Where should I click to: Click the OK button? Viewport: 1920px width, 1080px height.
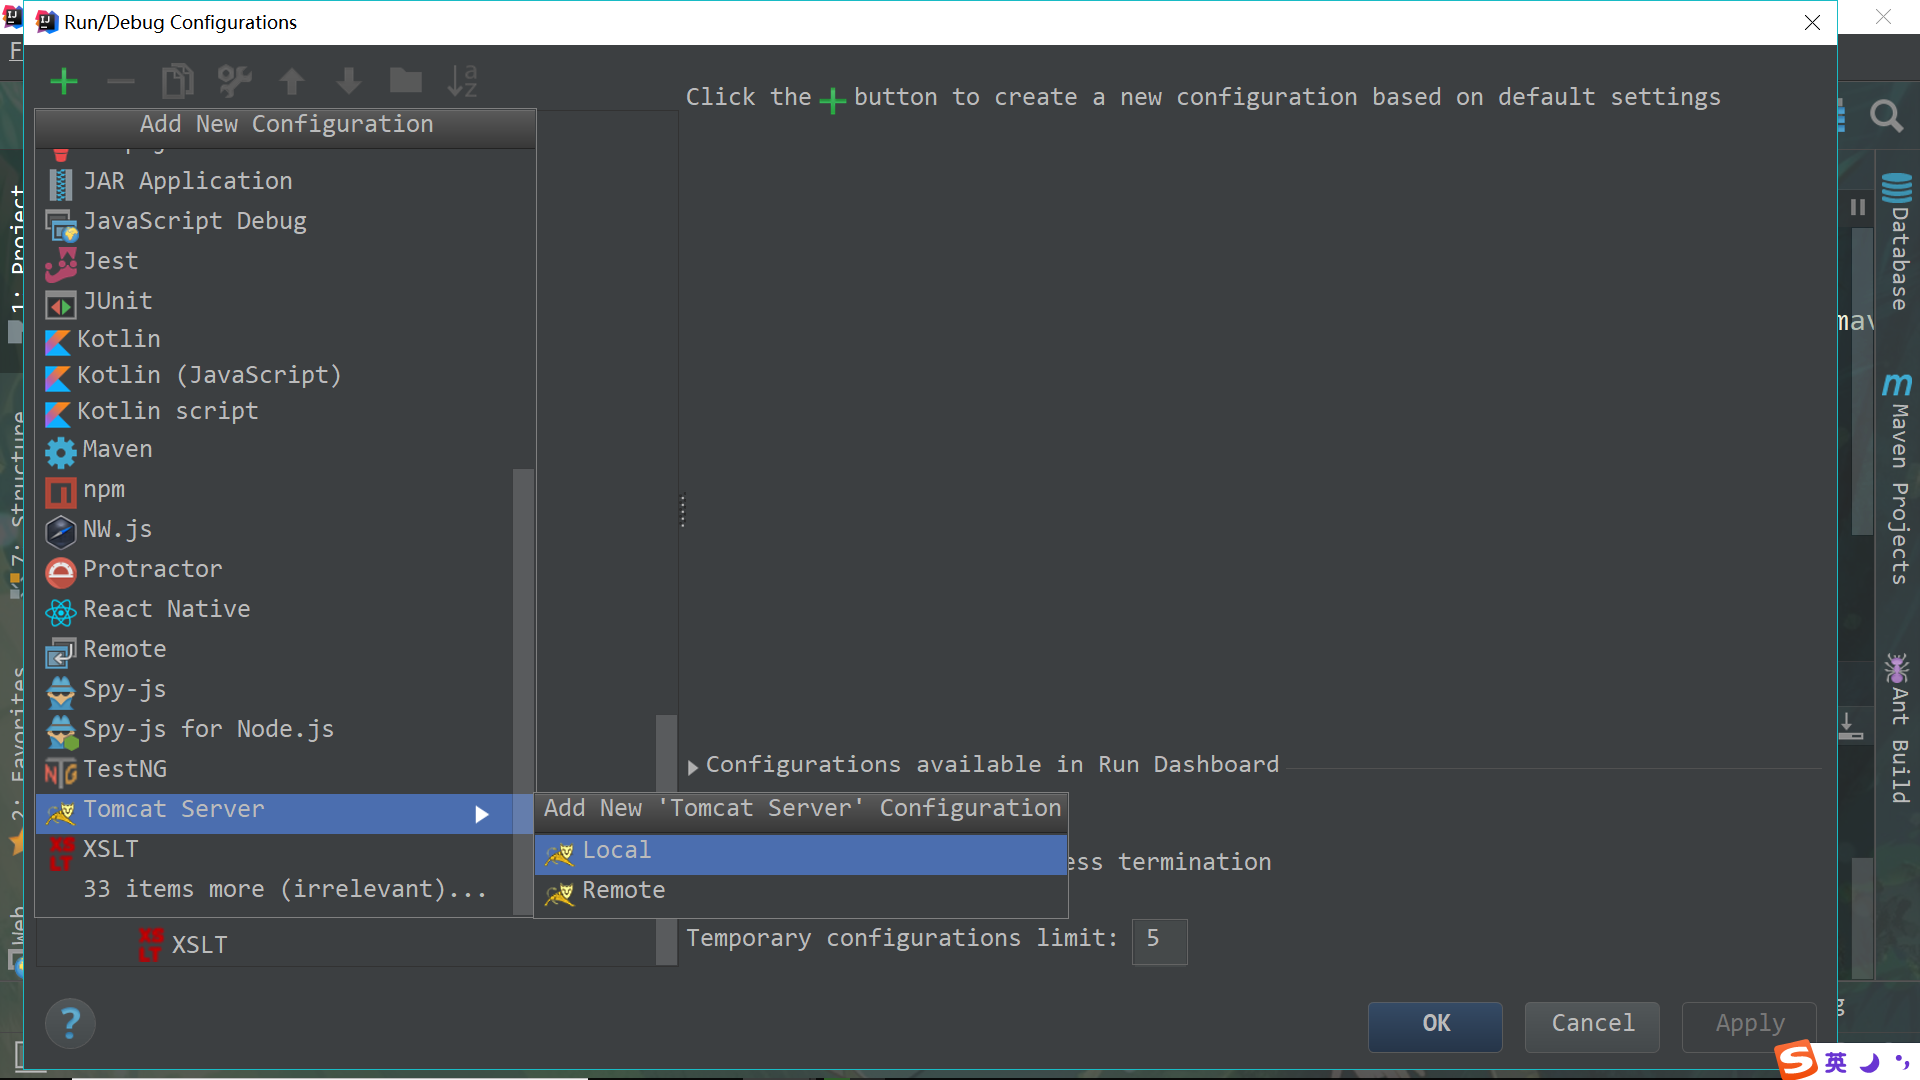(1435, 1025)
